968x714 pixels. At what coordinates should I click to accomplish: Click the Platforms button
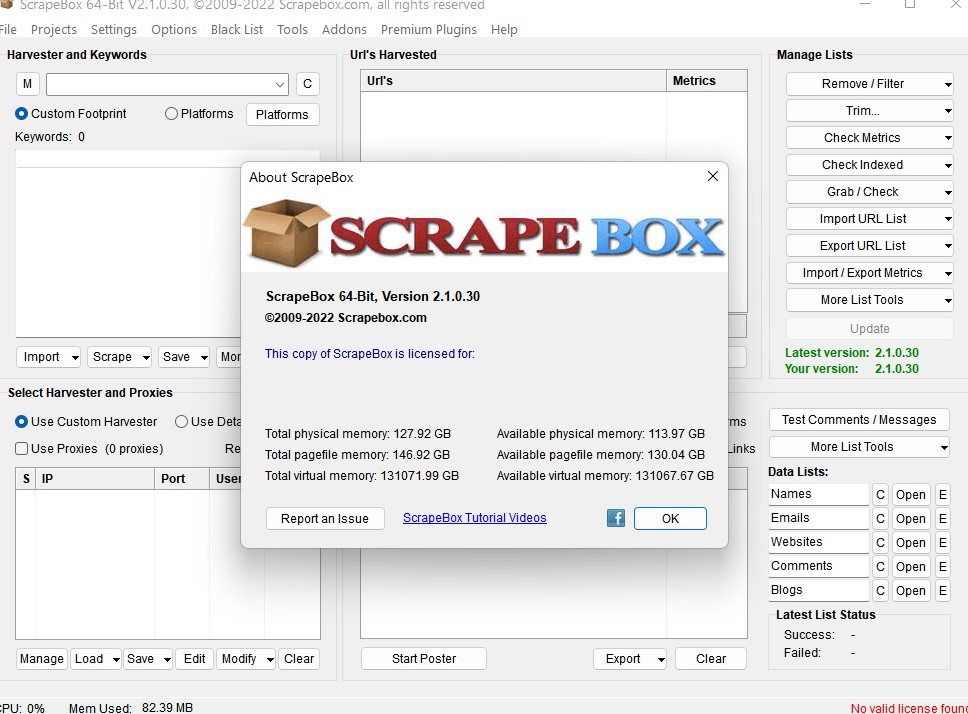click(x=282, y=115)
